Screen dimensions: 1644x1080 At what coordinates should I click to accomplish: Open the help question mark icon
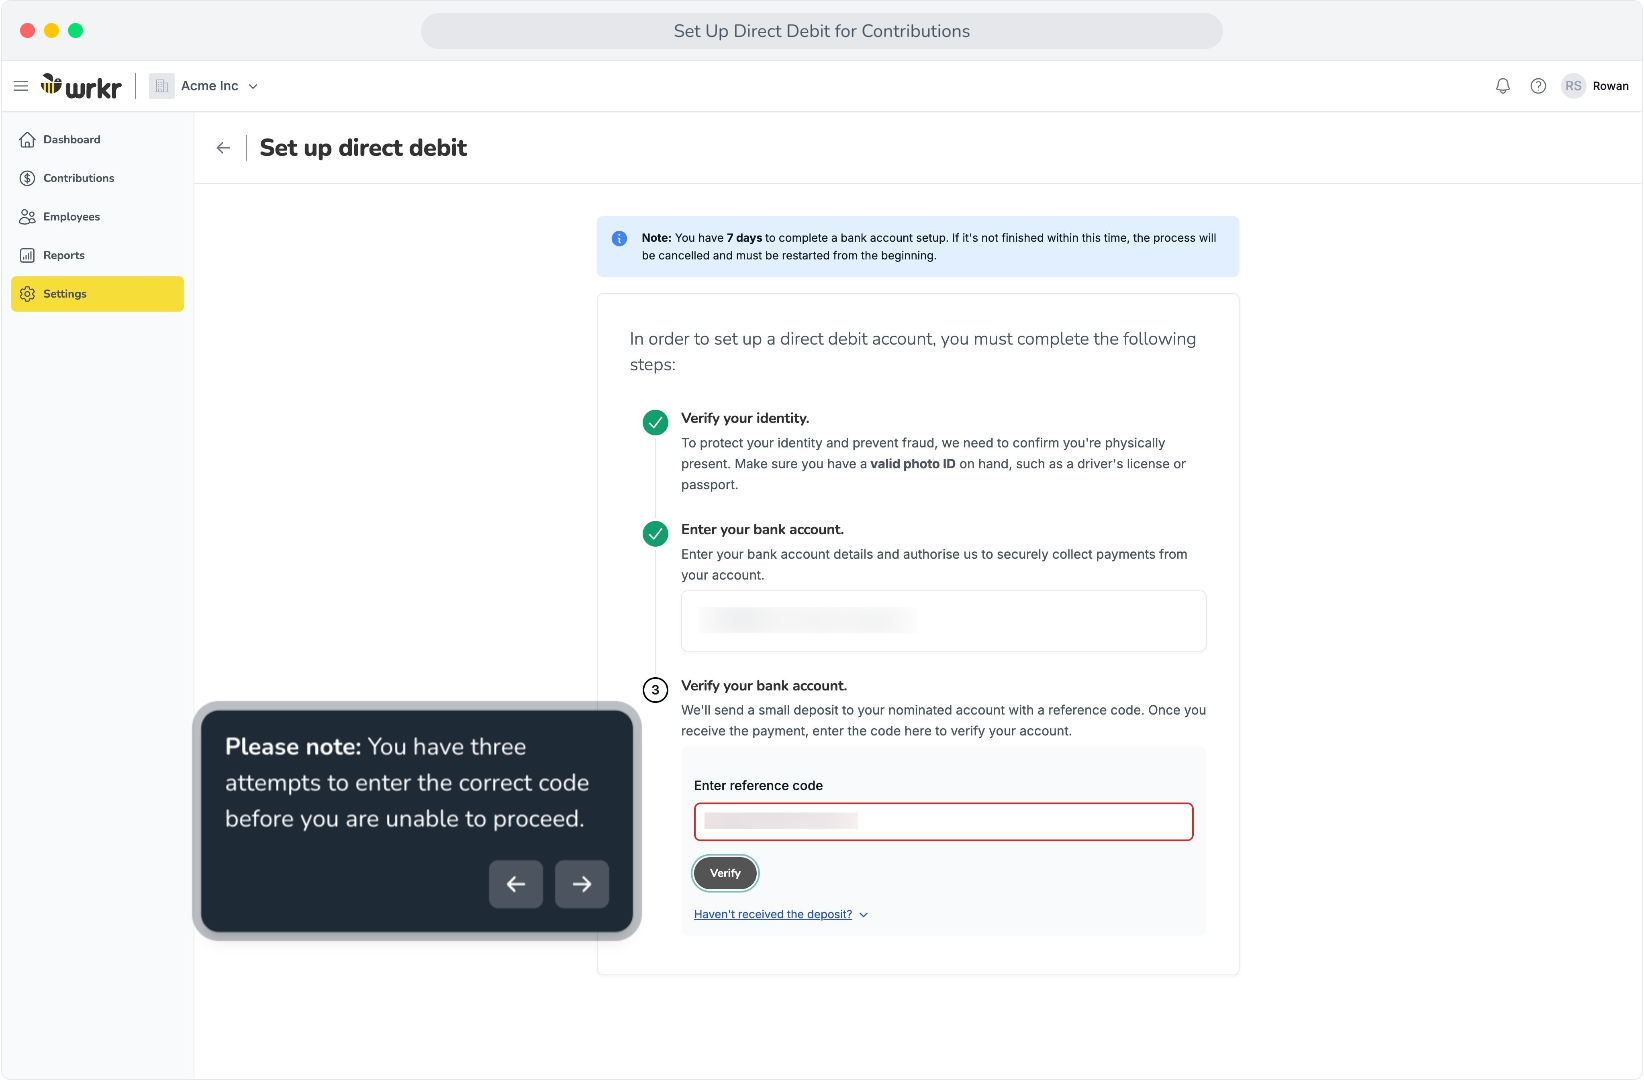(1538, 86)
